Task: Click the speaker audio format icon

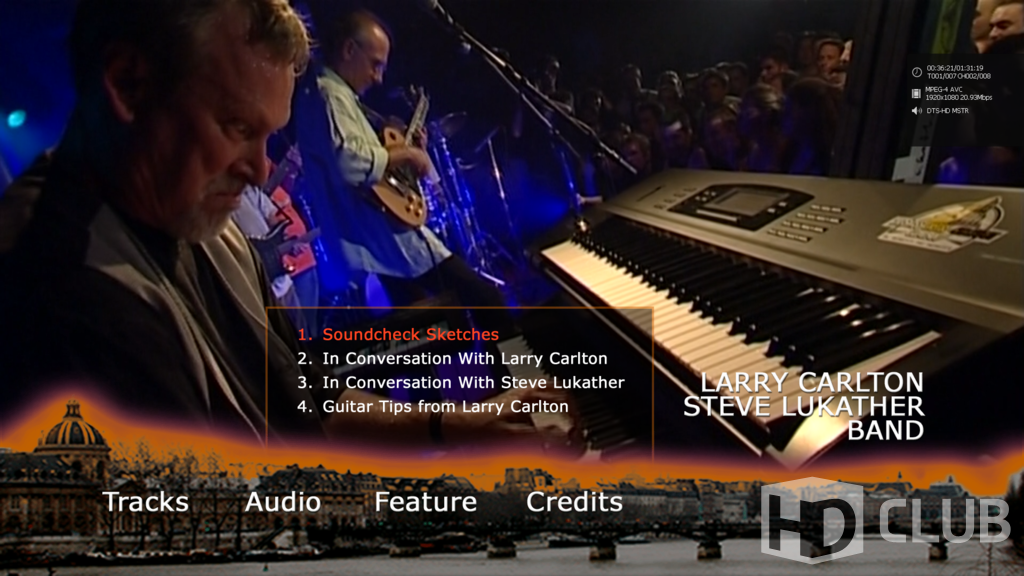Action: coord(916,111)
